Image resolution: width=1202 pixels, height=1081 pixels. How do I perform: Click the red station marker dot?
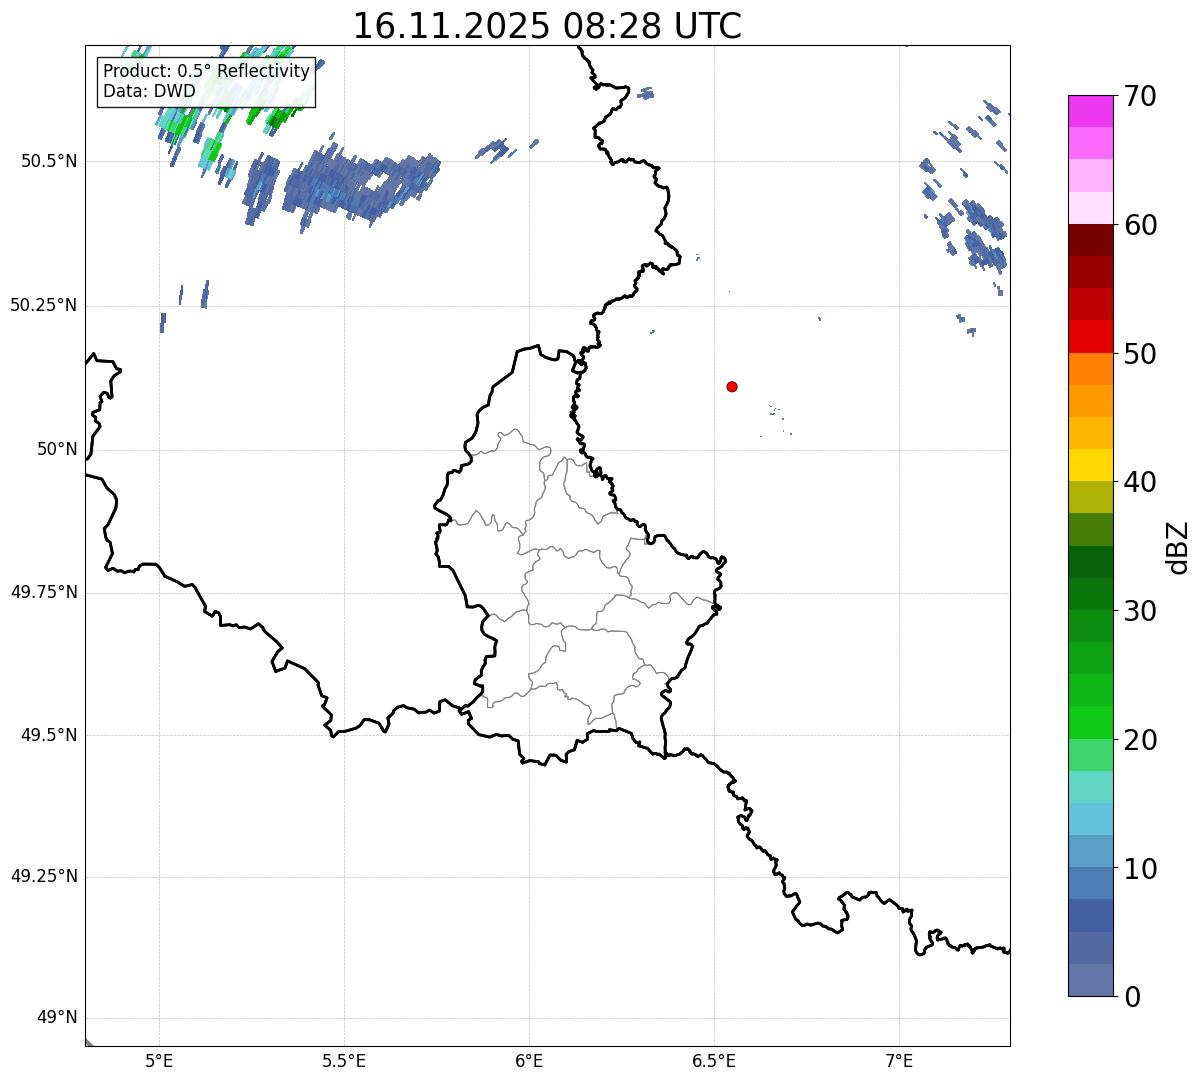tap(732, 386)
